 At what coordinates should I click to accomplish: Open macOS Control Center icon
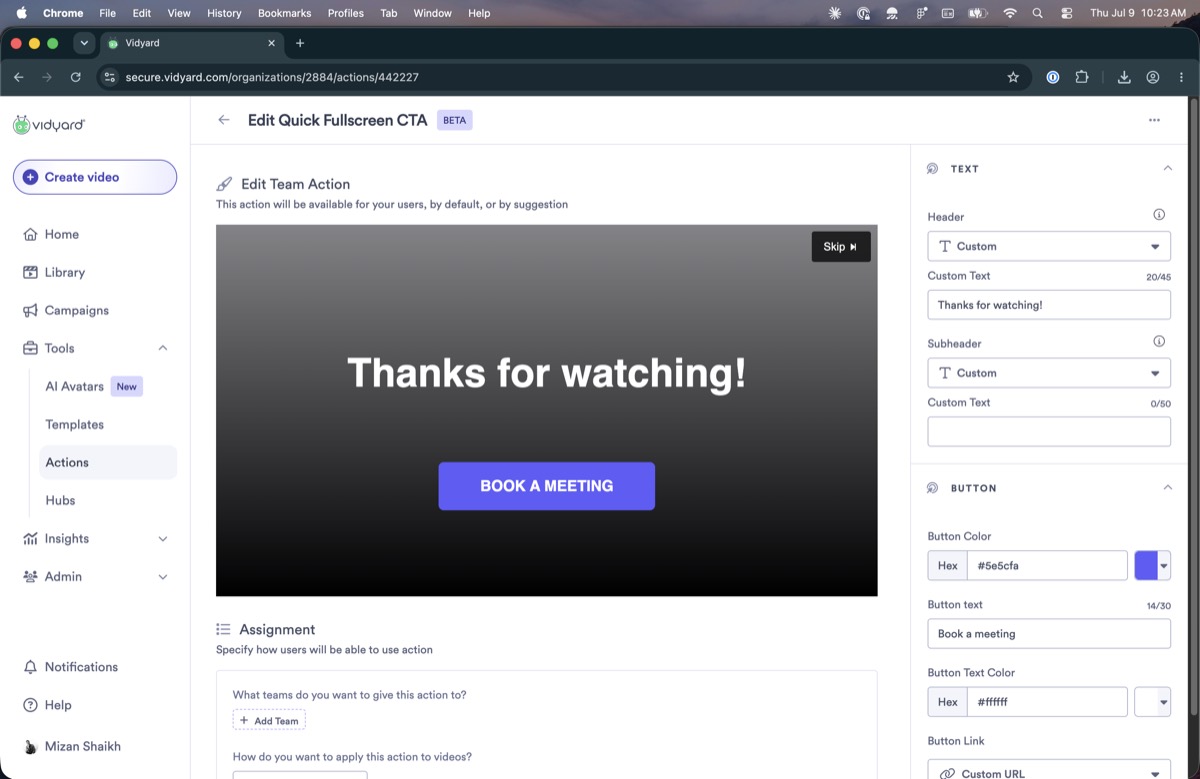point(1066,13)
